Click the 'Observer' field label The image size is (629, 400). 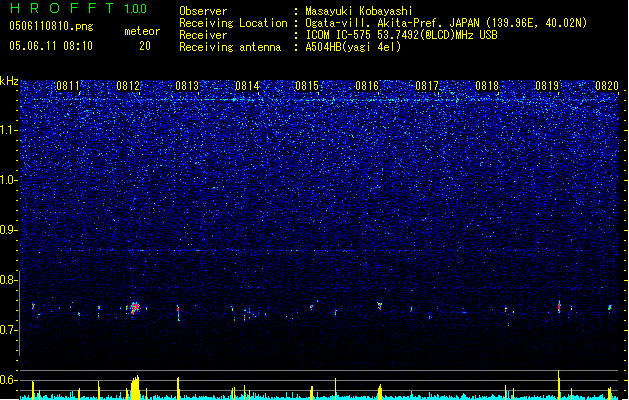pyautogui.click(x=203, y=11)
